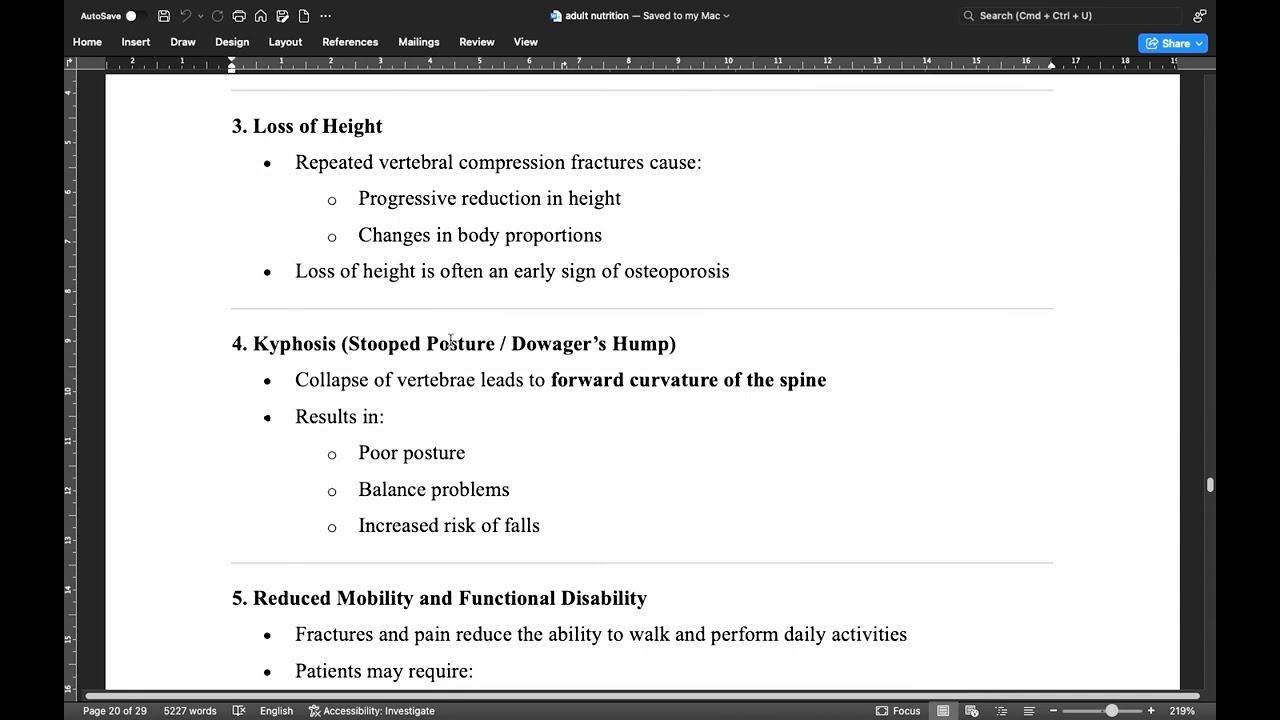
Task: Open the Undo history dropdown arrow
Action: coord(200,16)
